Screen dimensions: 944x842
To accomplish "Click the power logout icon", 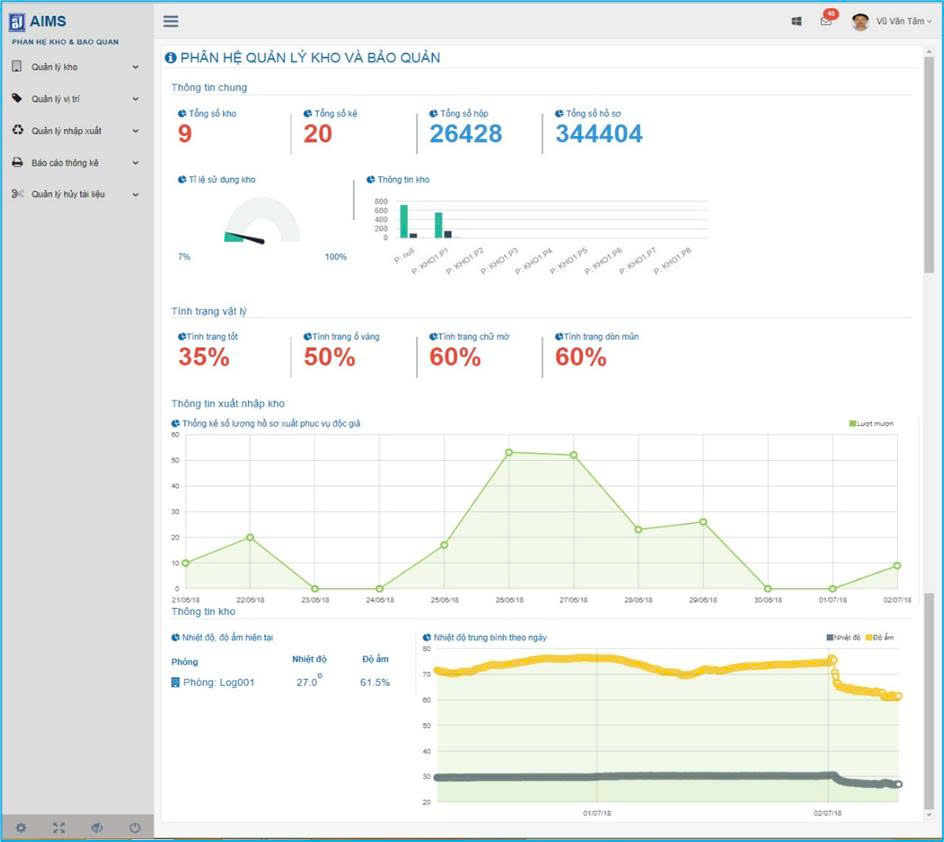I will [x=135, y=827].
